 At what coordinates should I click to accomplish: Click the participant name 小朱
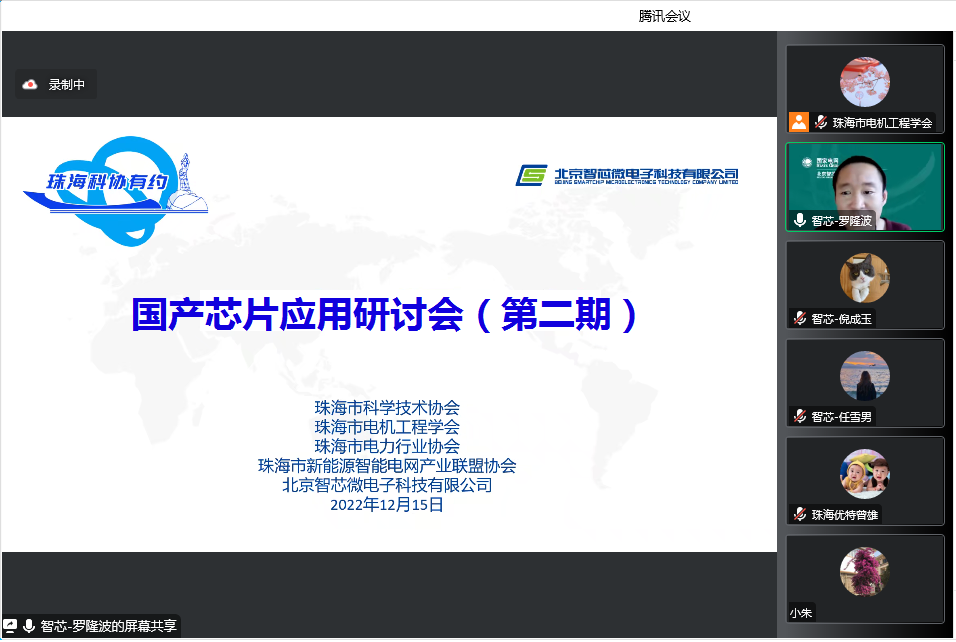(x=801, y=613)
